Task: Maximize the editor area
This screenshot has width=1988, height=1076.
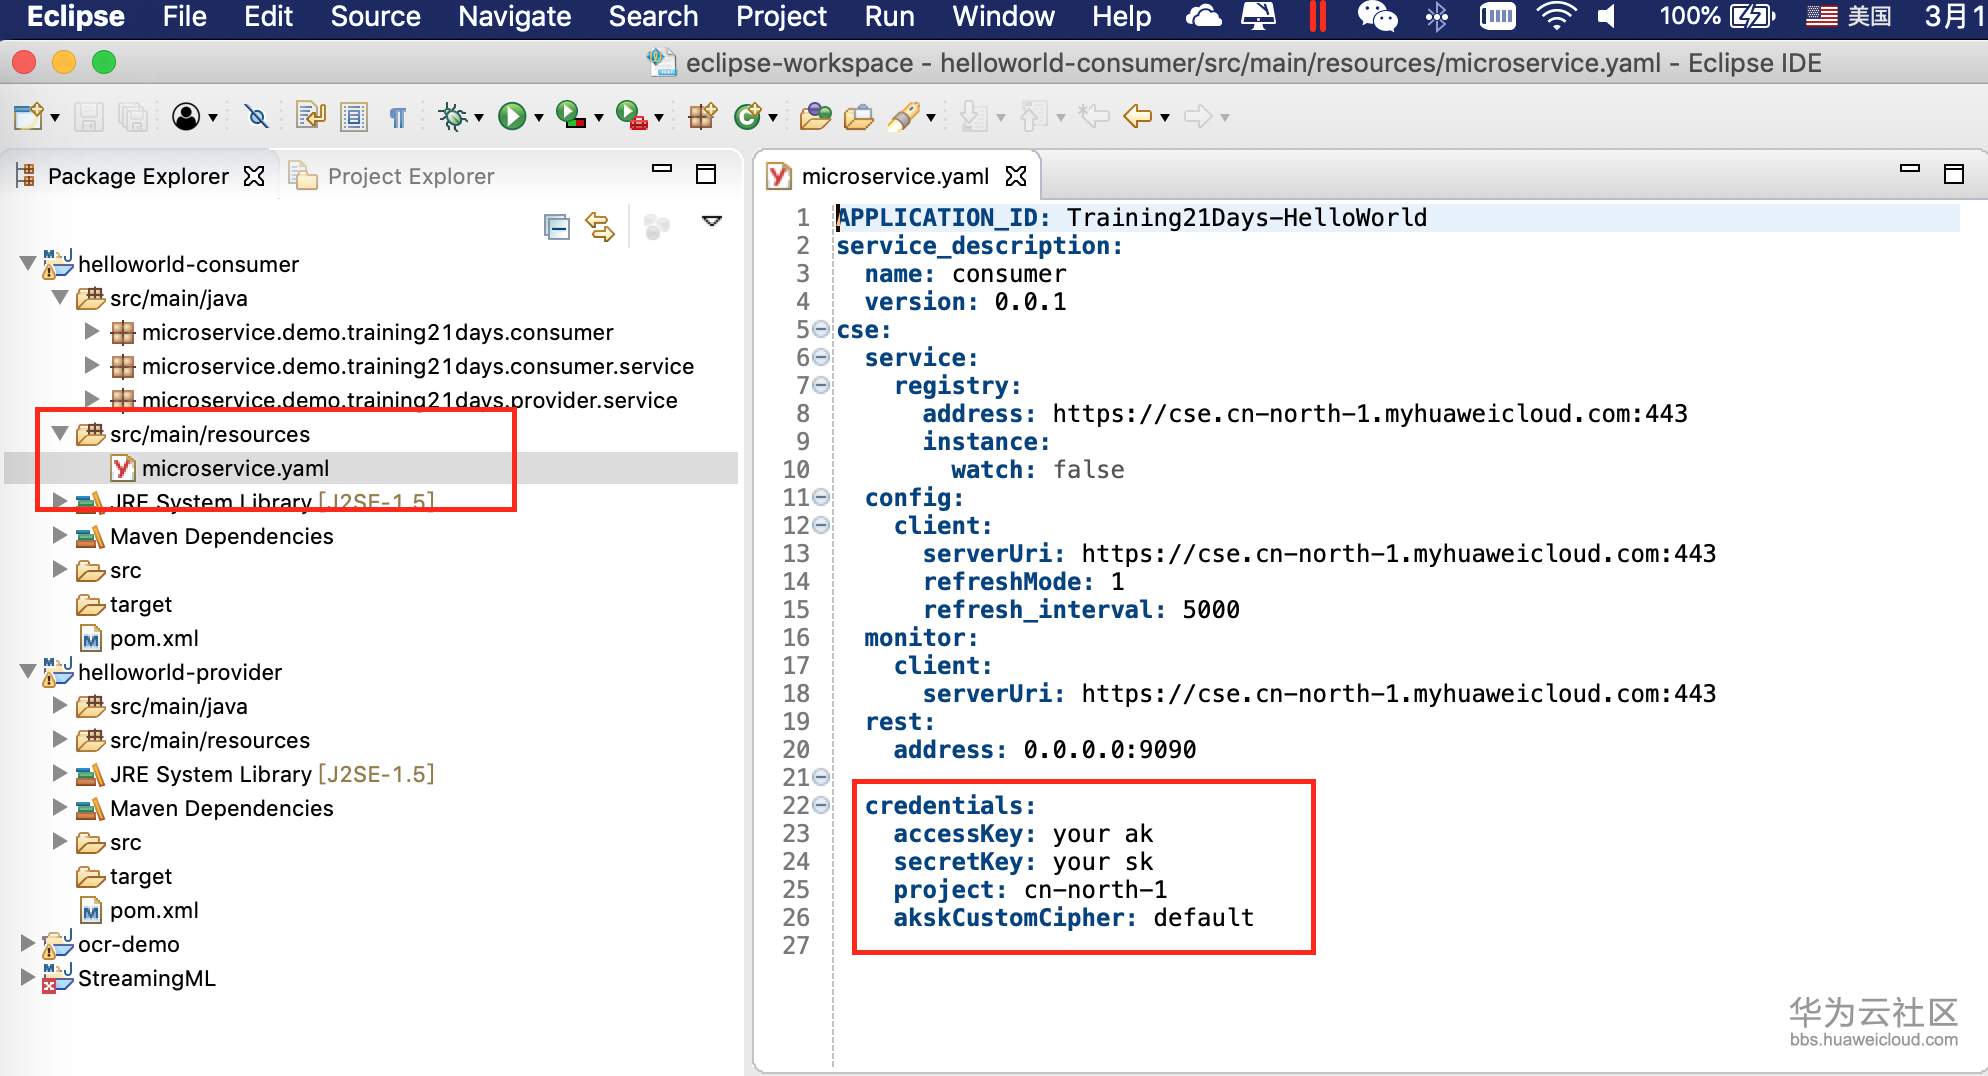Action: point(1954,174)
